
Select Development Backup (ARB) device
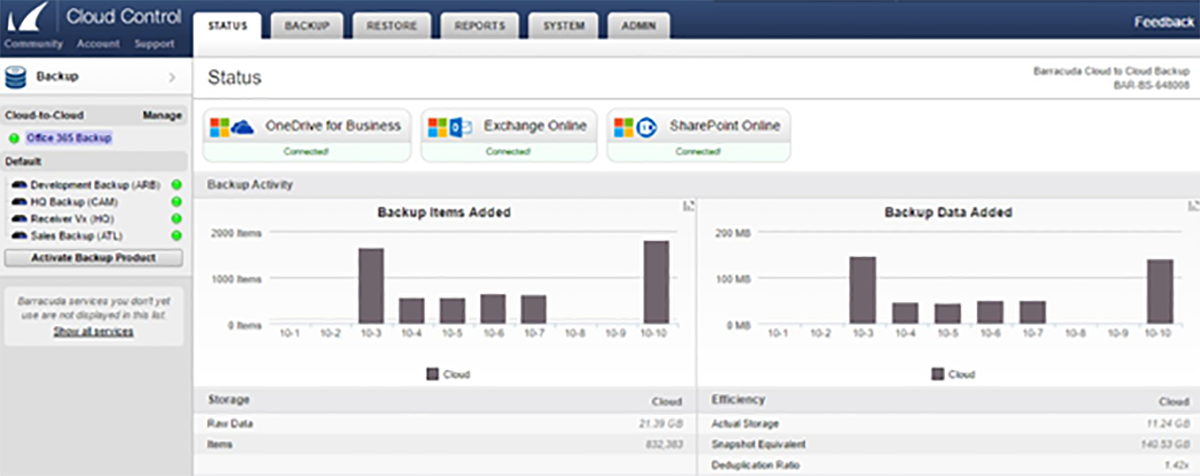[x=96, y=185]
